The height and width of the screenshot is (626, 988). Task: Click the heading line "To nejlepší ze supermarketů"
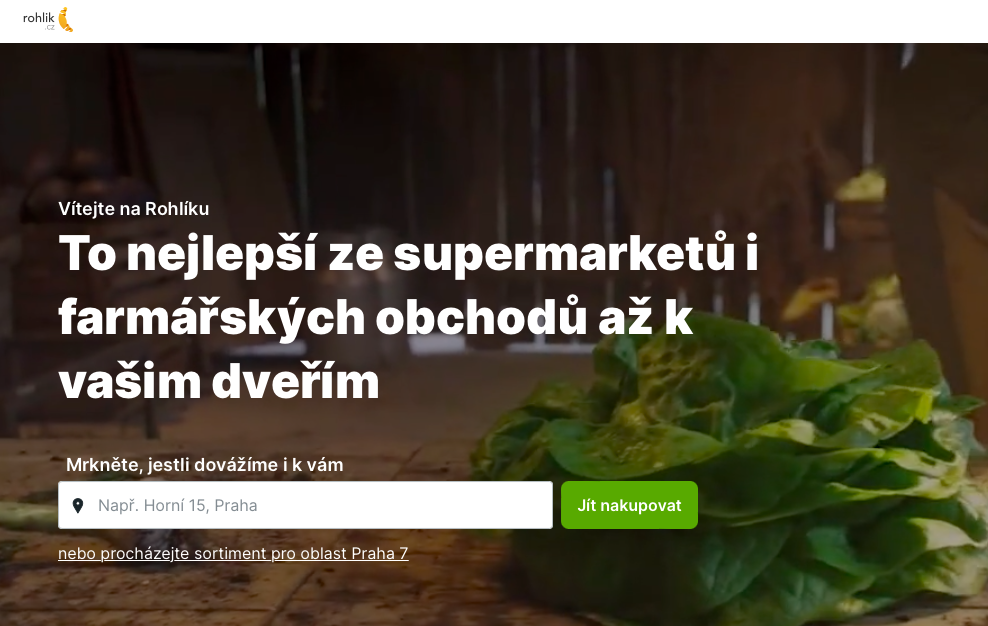[x=396, y=253]
